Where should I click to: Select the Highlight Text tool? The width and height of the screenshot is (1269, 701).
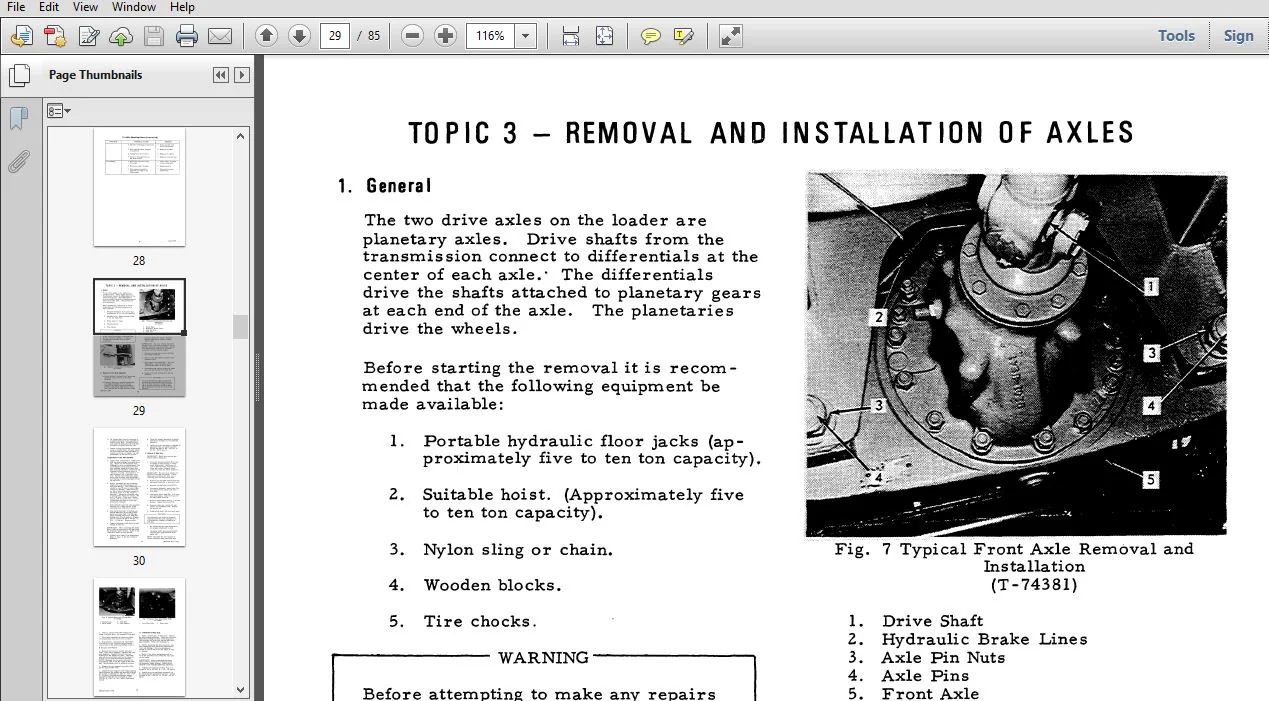click(684, 36)
